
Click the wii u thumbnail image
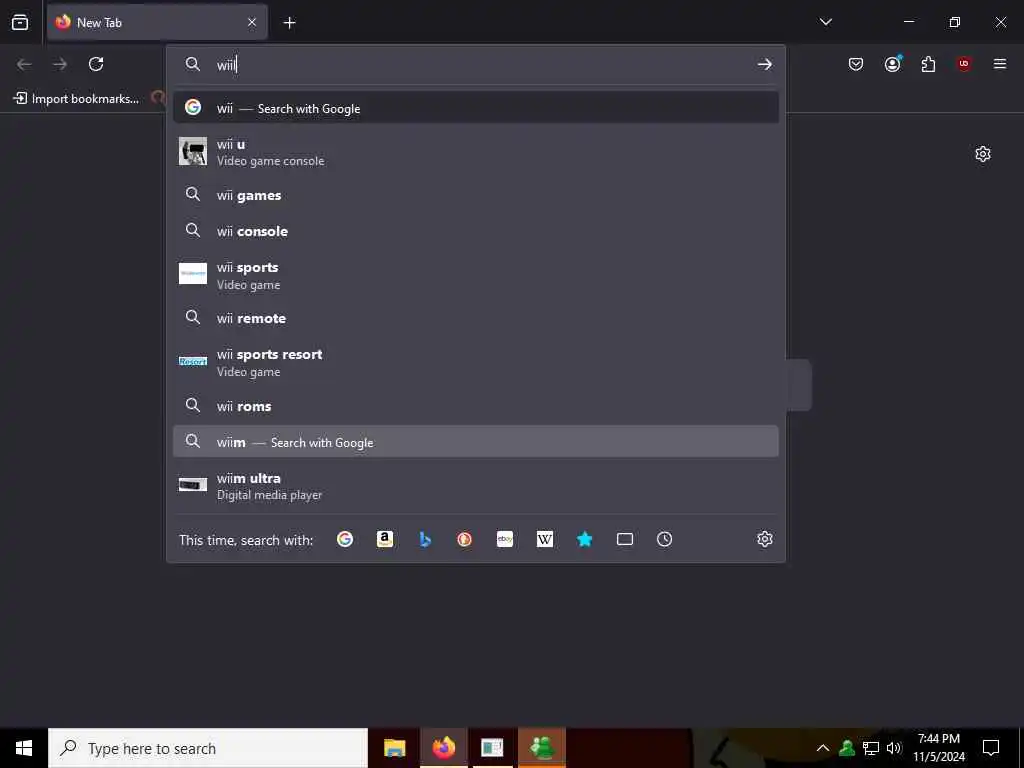pyautogui.click(x=193, y=152)
